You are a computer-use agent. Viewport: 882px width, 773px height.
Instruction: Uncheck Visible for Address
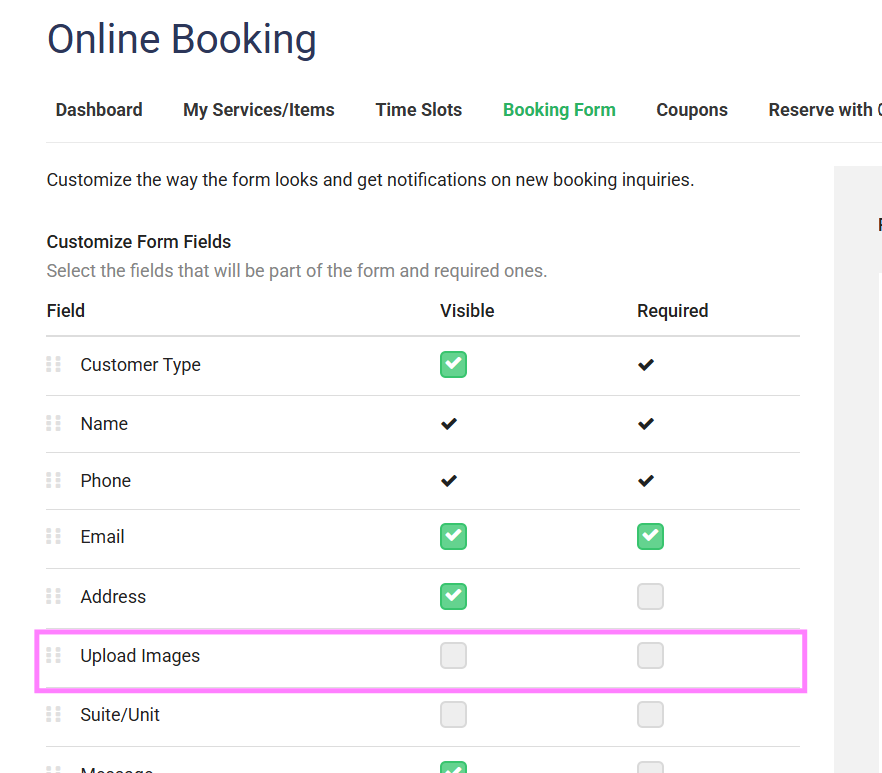[453, 596]
